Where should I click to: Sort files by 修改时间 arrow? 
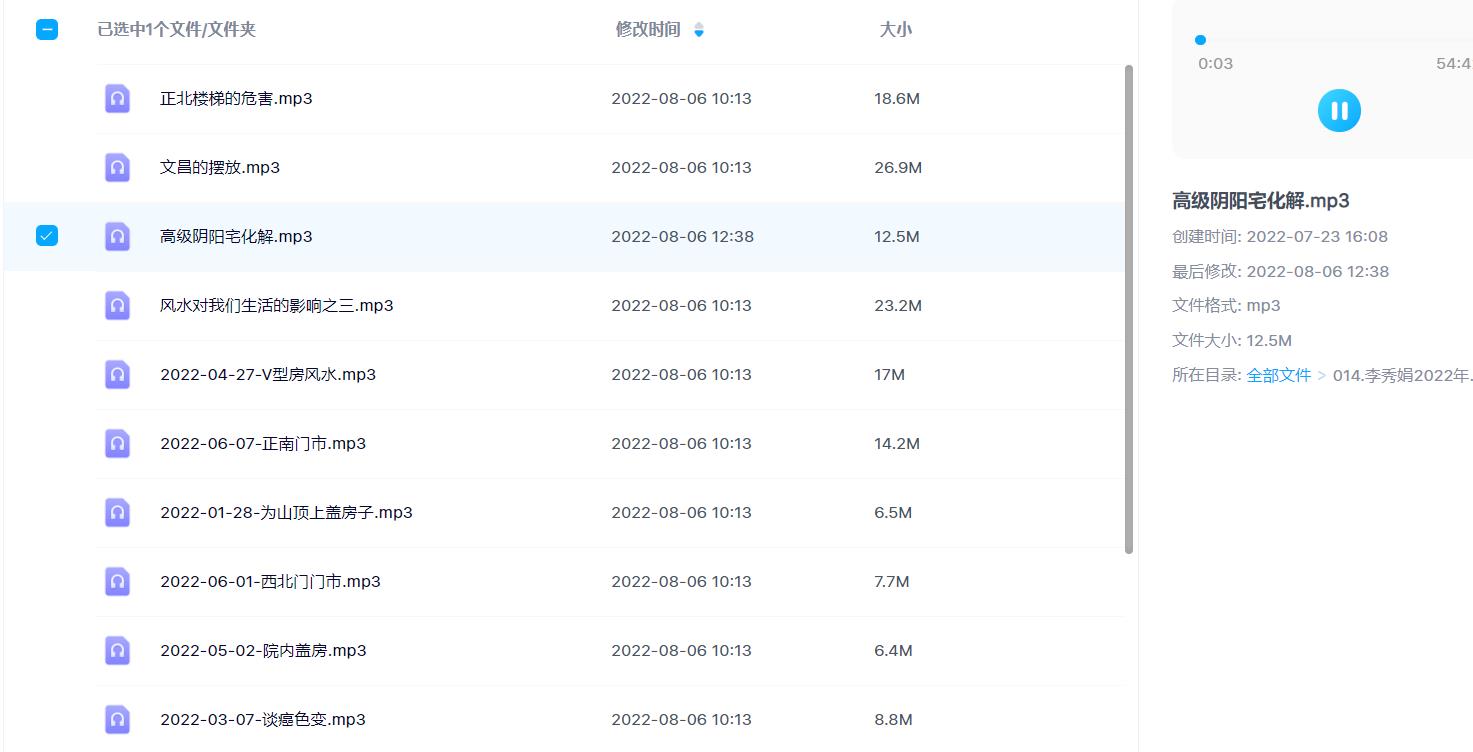699,30
